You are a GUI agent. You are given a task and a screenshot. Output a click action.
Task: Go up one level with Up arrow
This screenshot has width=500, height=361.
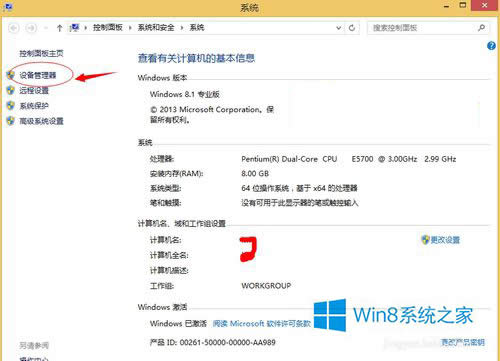tap(59, 28)
